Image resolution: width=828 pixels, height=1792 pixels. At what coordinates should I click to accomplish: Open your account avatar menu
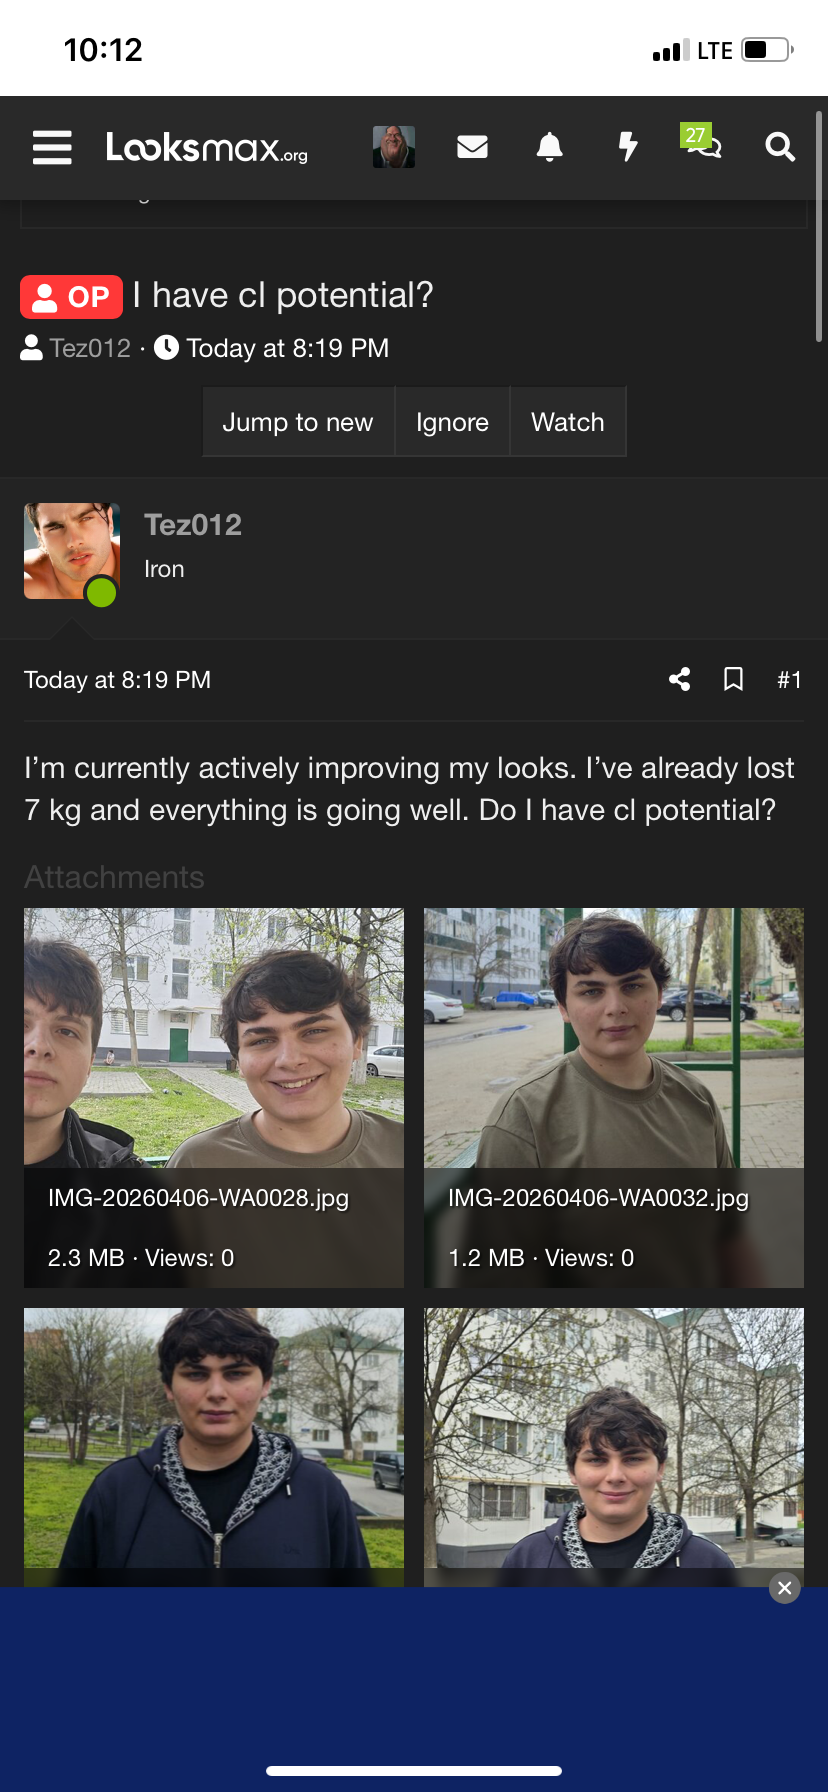[394, 147]
